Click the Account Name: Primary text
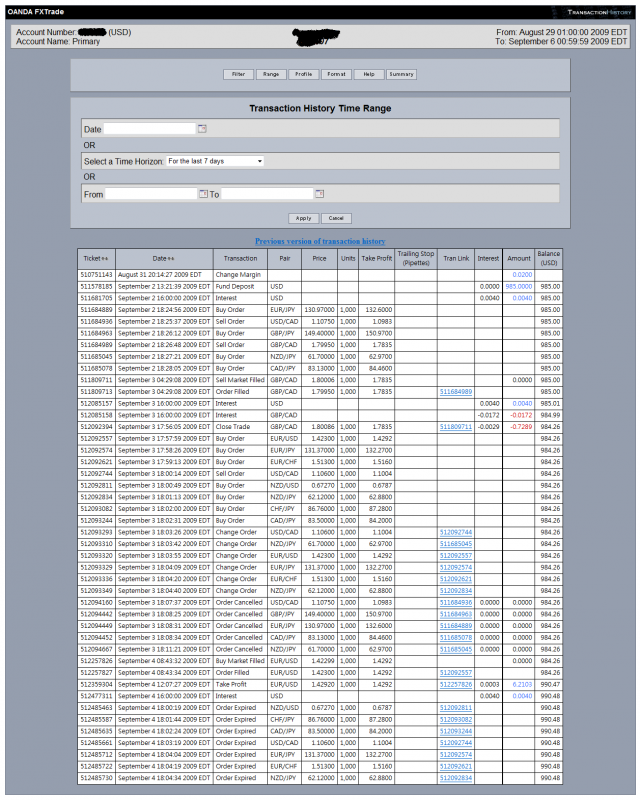Screen dimensions: 640x801 pos(58,41)
